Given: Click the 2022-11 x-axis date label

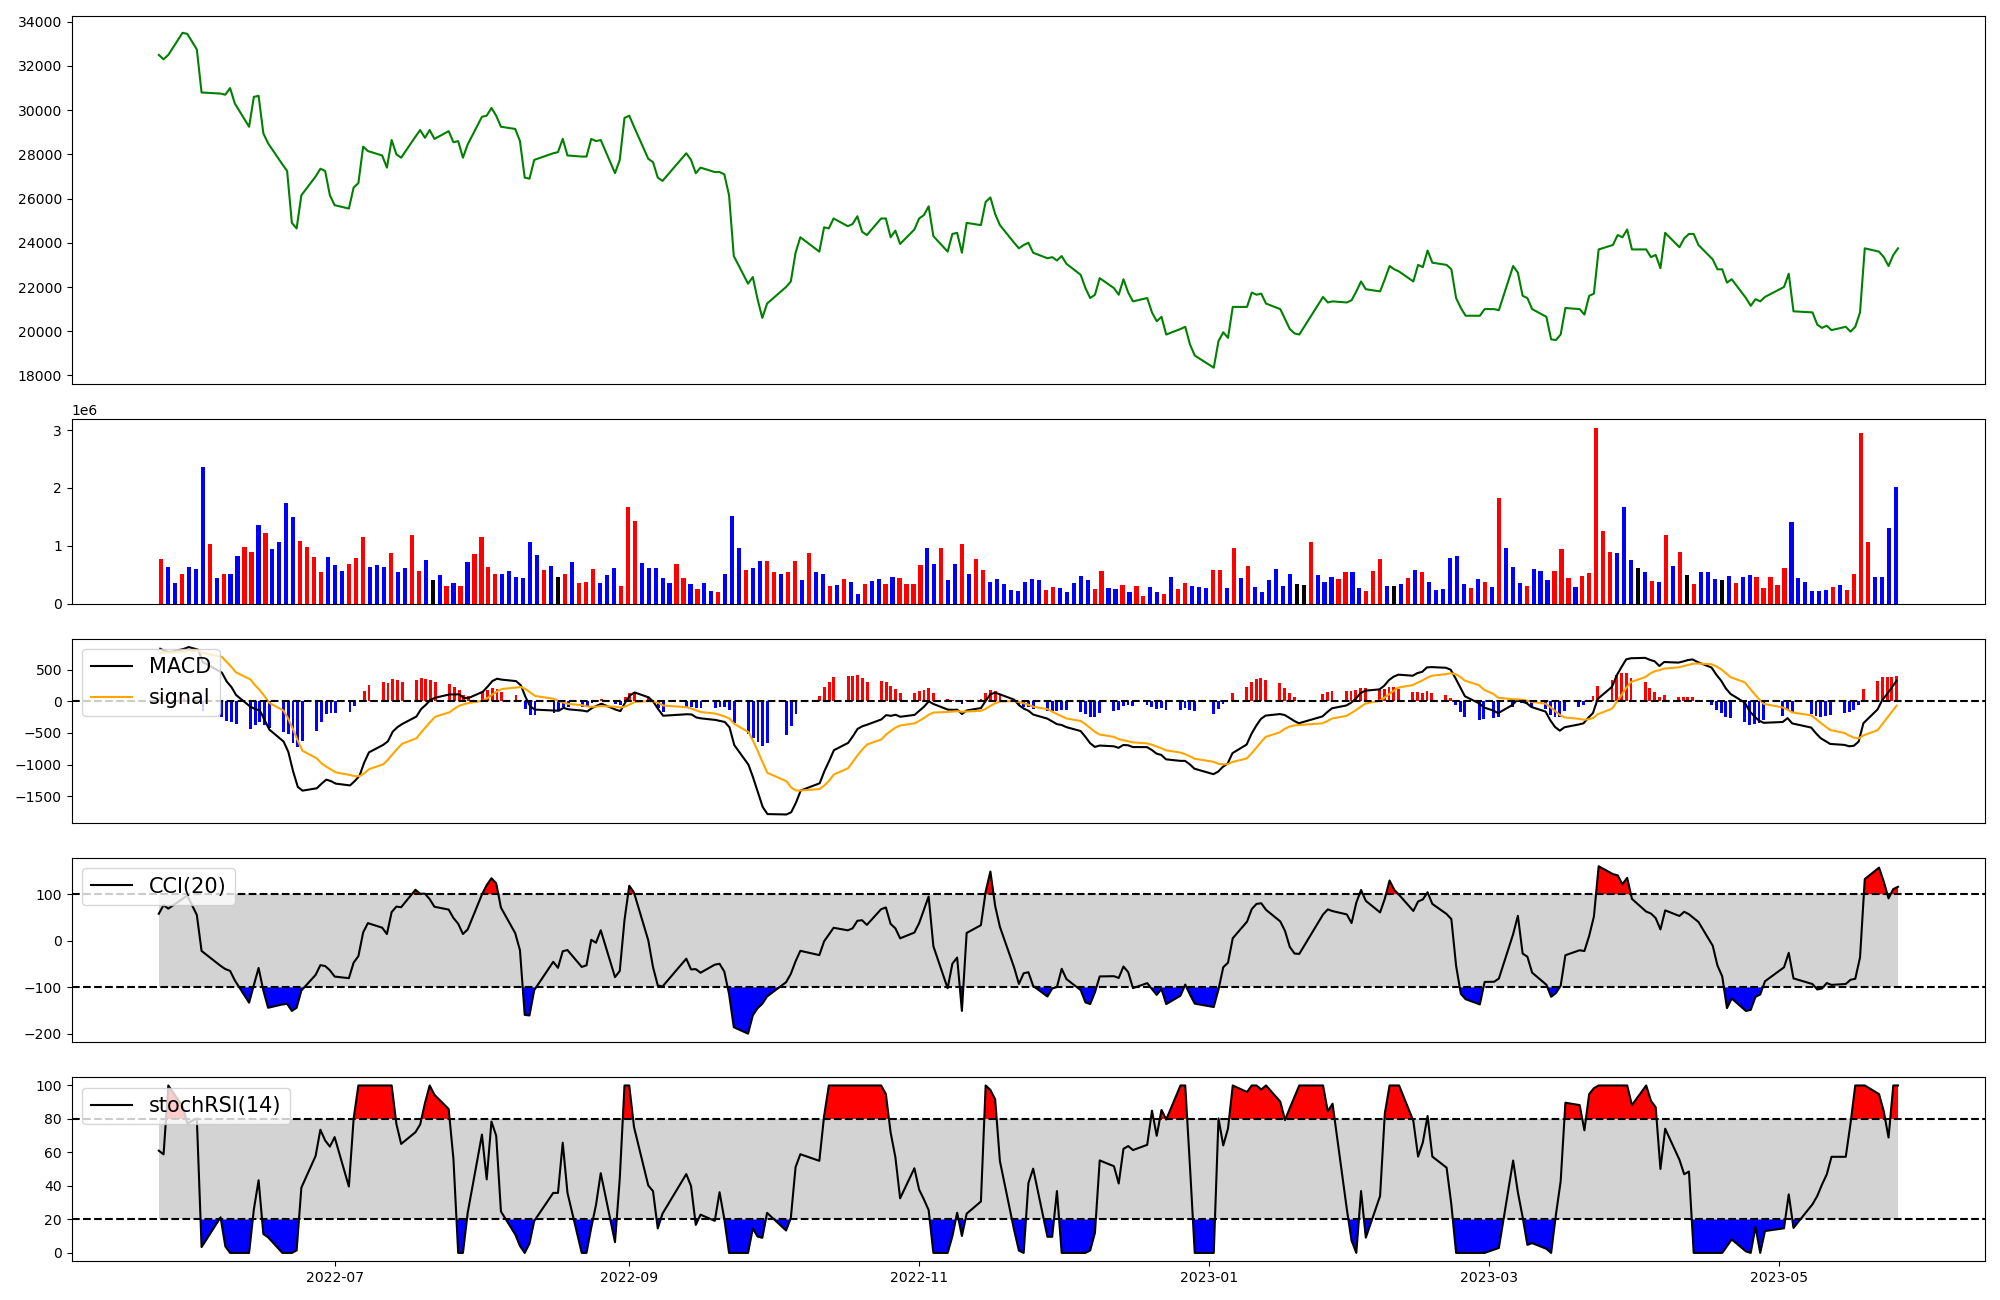Looking at the screenshot, I should (919, 1277).
